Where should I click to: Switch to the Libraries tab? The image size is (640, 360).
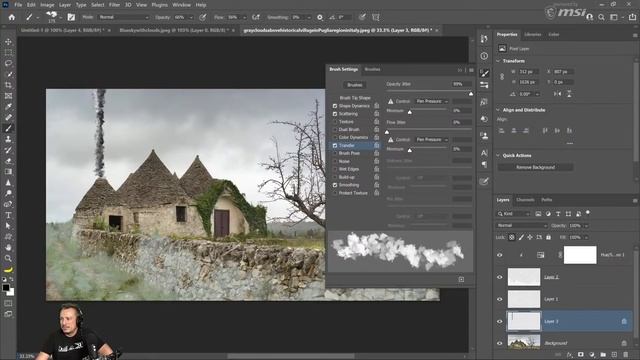pos(533,35)
